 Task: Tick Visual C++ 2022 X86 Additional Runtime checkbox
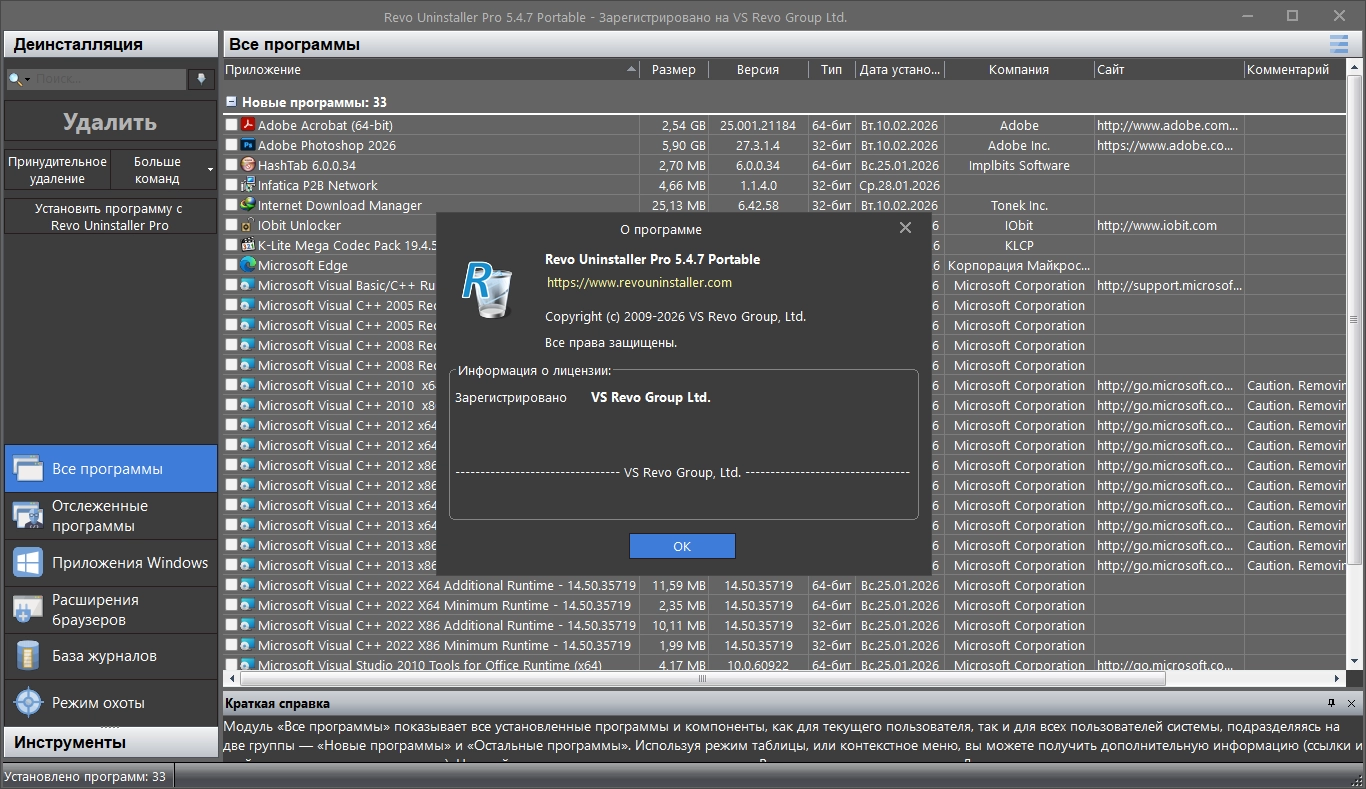tap(232, 625)
